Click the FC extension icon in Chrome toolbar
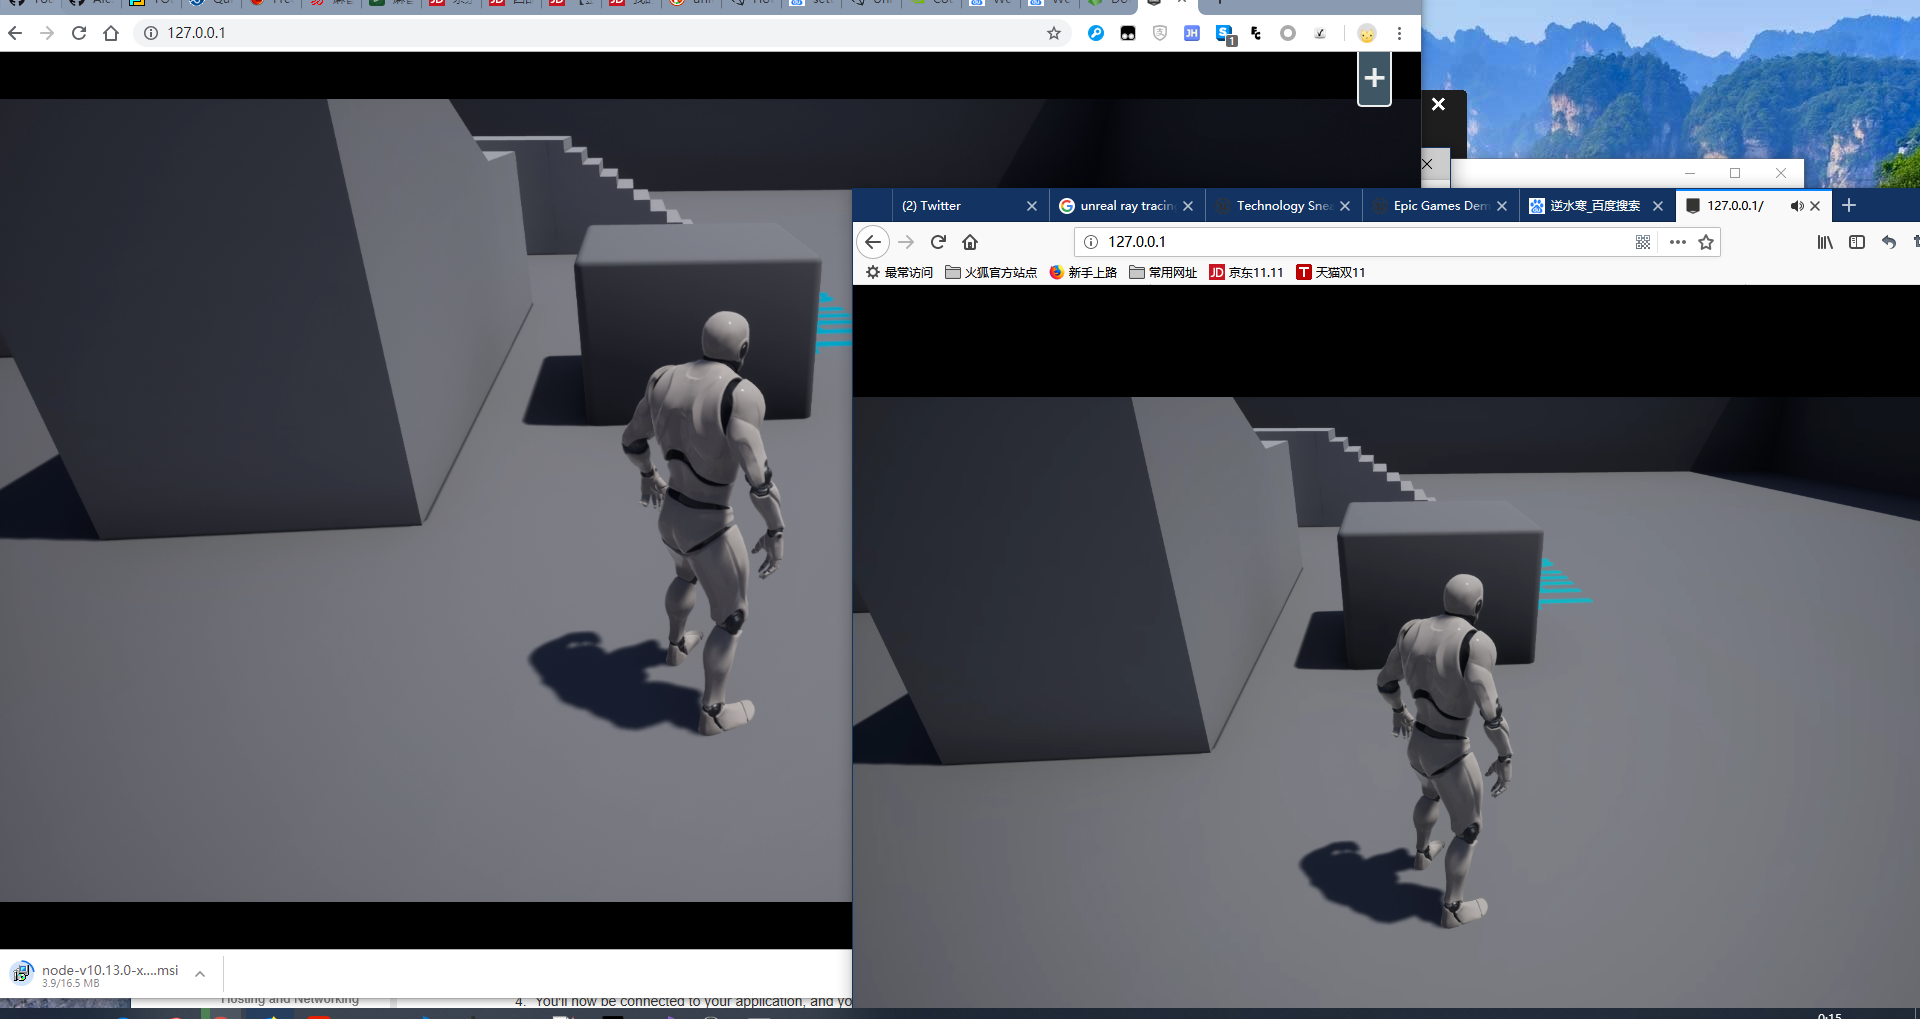This screenshot has height=1019, width=1920. click(1255, 33)
